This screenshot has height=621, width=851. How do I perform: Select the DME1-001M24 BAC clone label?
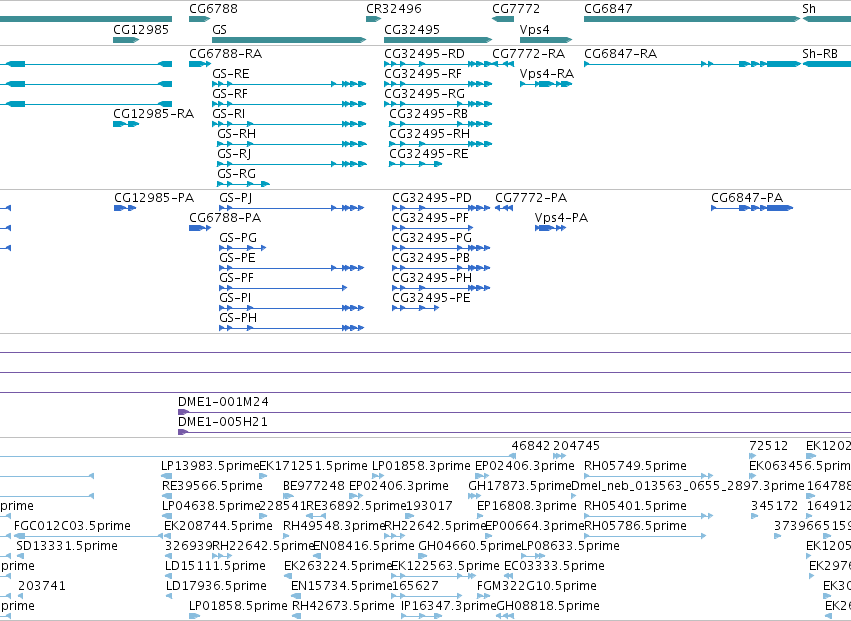pyautogui.click(x=223, y=402)
